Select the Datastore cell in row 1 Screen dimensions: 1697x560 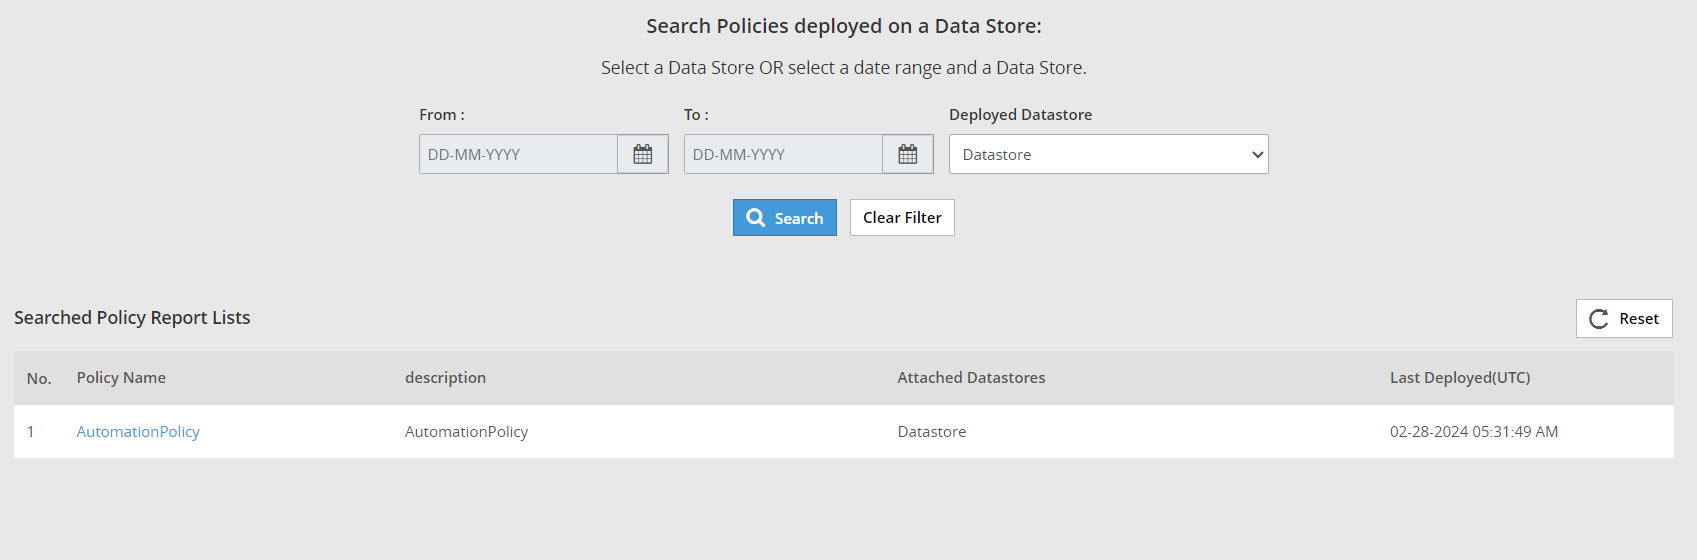931,432
